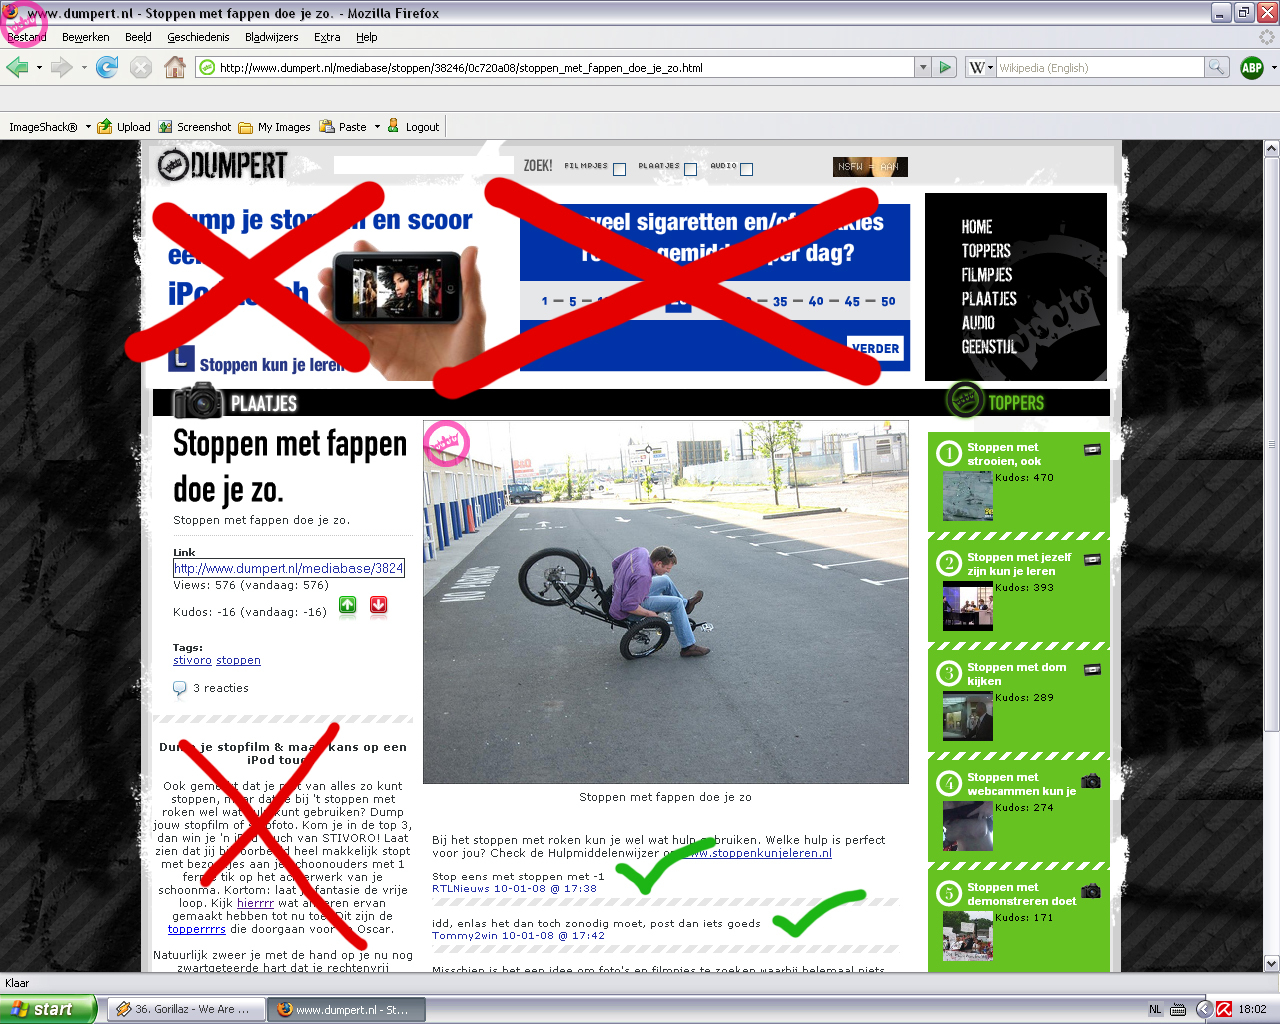Click VERDER button in blue banner
The height and width of the screenshot is (1024, 1280).
tap(876, 348)
